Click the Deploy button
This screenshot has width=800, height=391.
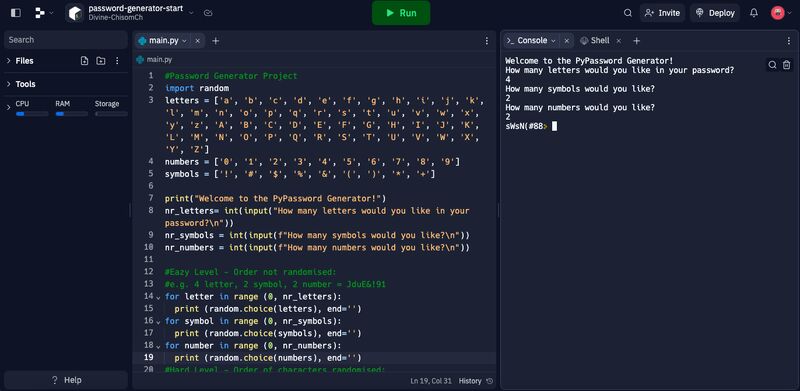(715, 13)
